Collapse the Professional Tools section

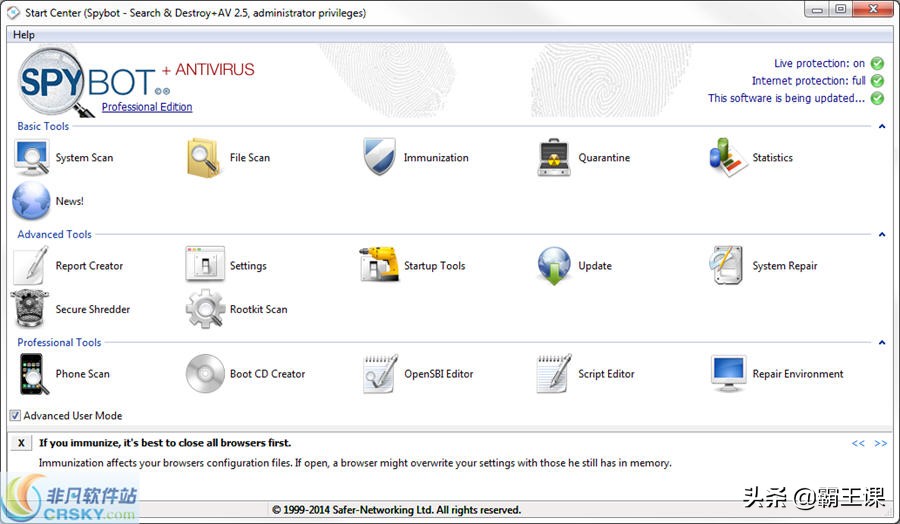[x=882, y=342]
